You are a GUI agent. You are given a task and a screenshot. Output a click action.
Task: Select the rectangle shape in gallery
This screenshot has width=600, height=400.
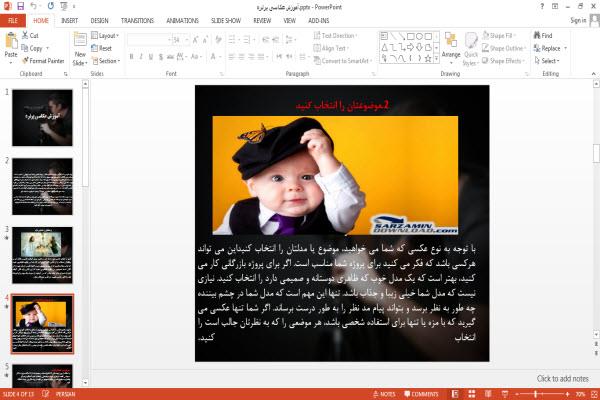(411, 36)
